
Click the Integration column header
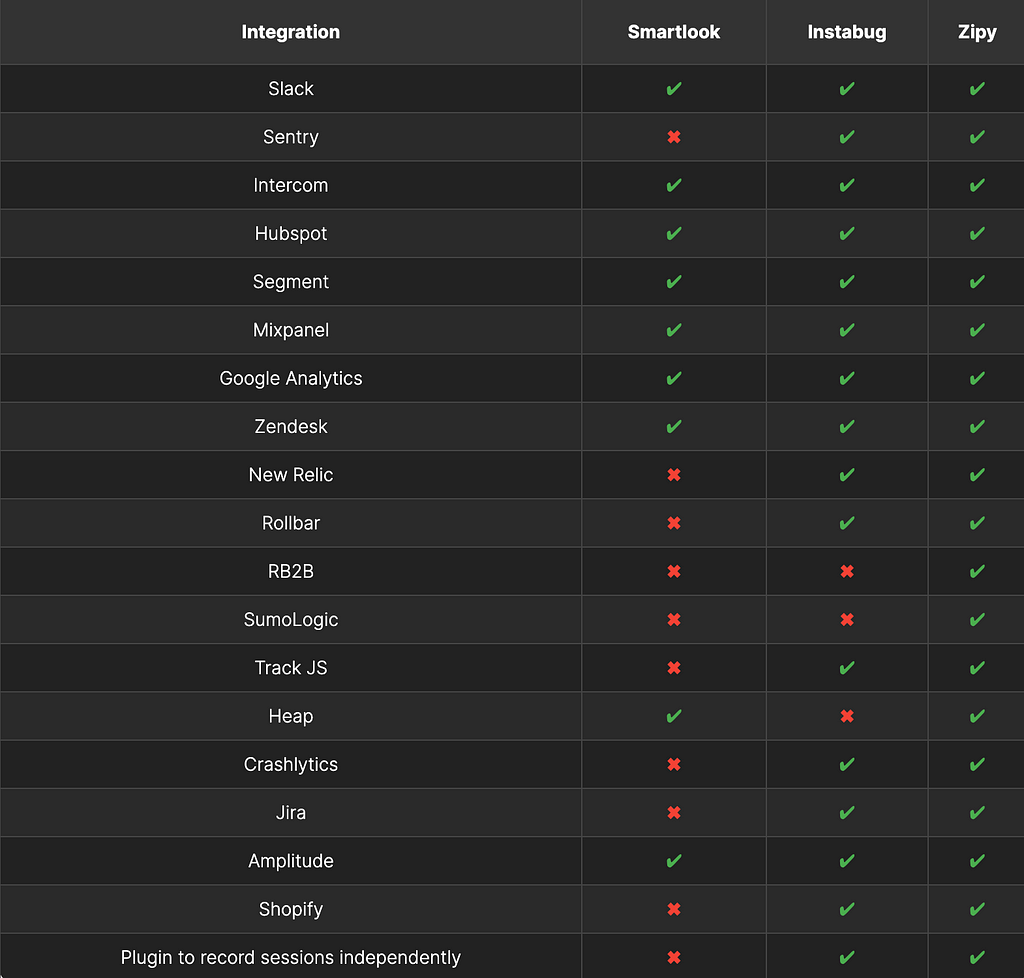pos(291,32)
